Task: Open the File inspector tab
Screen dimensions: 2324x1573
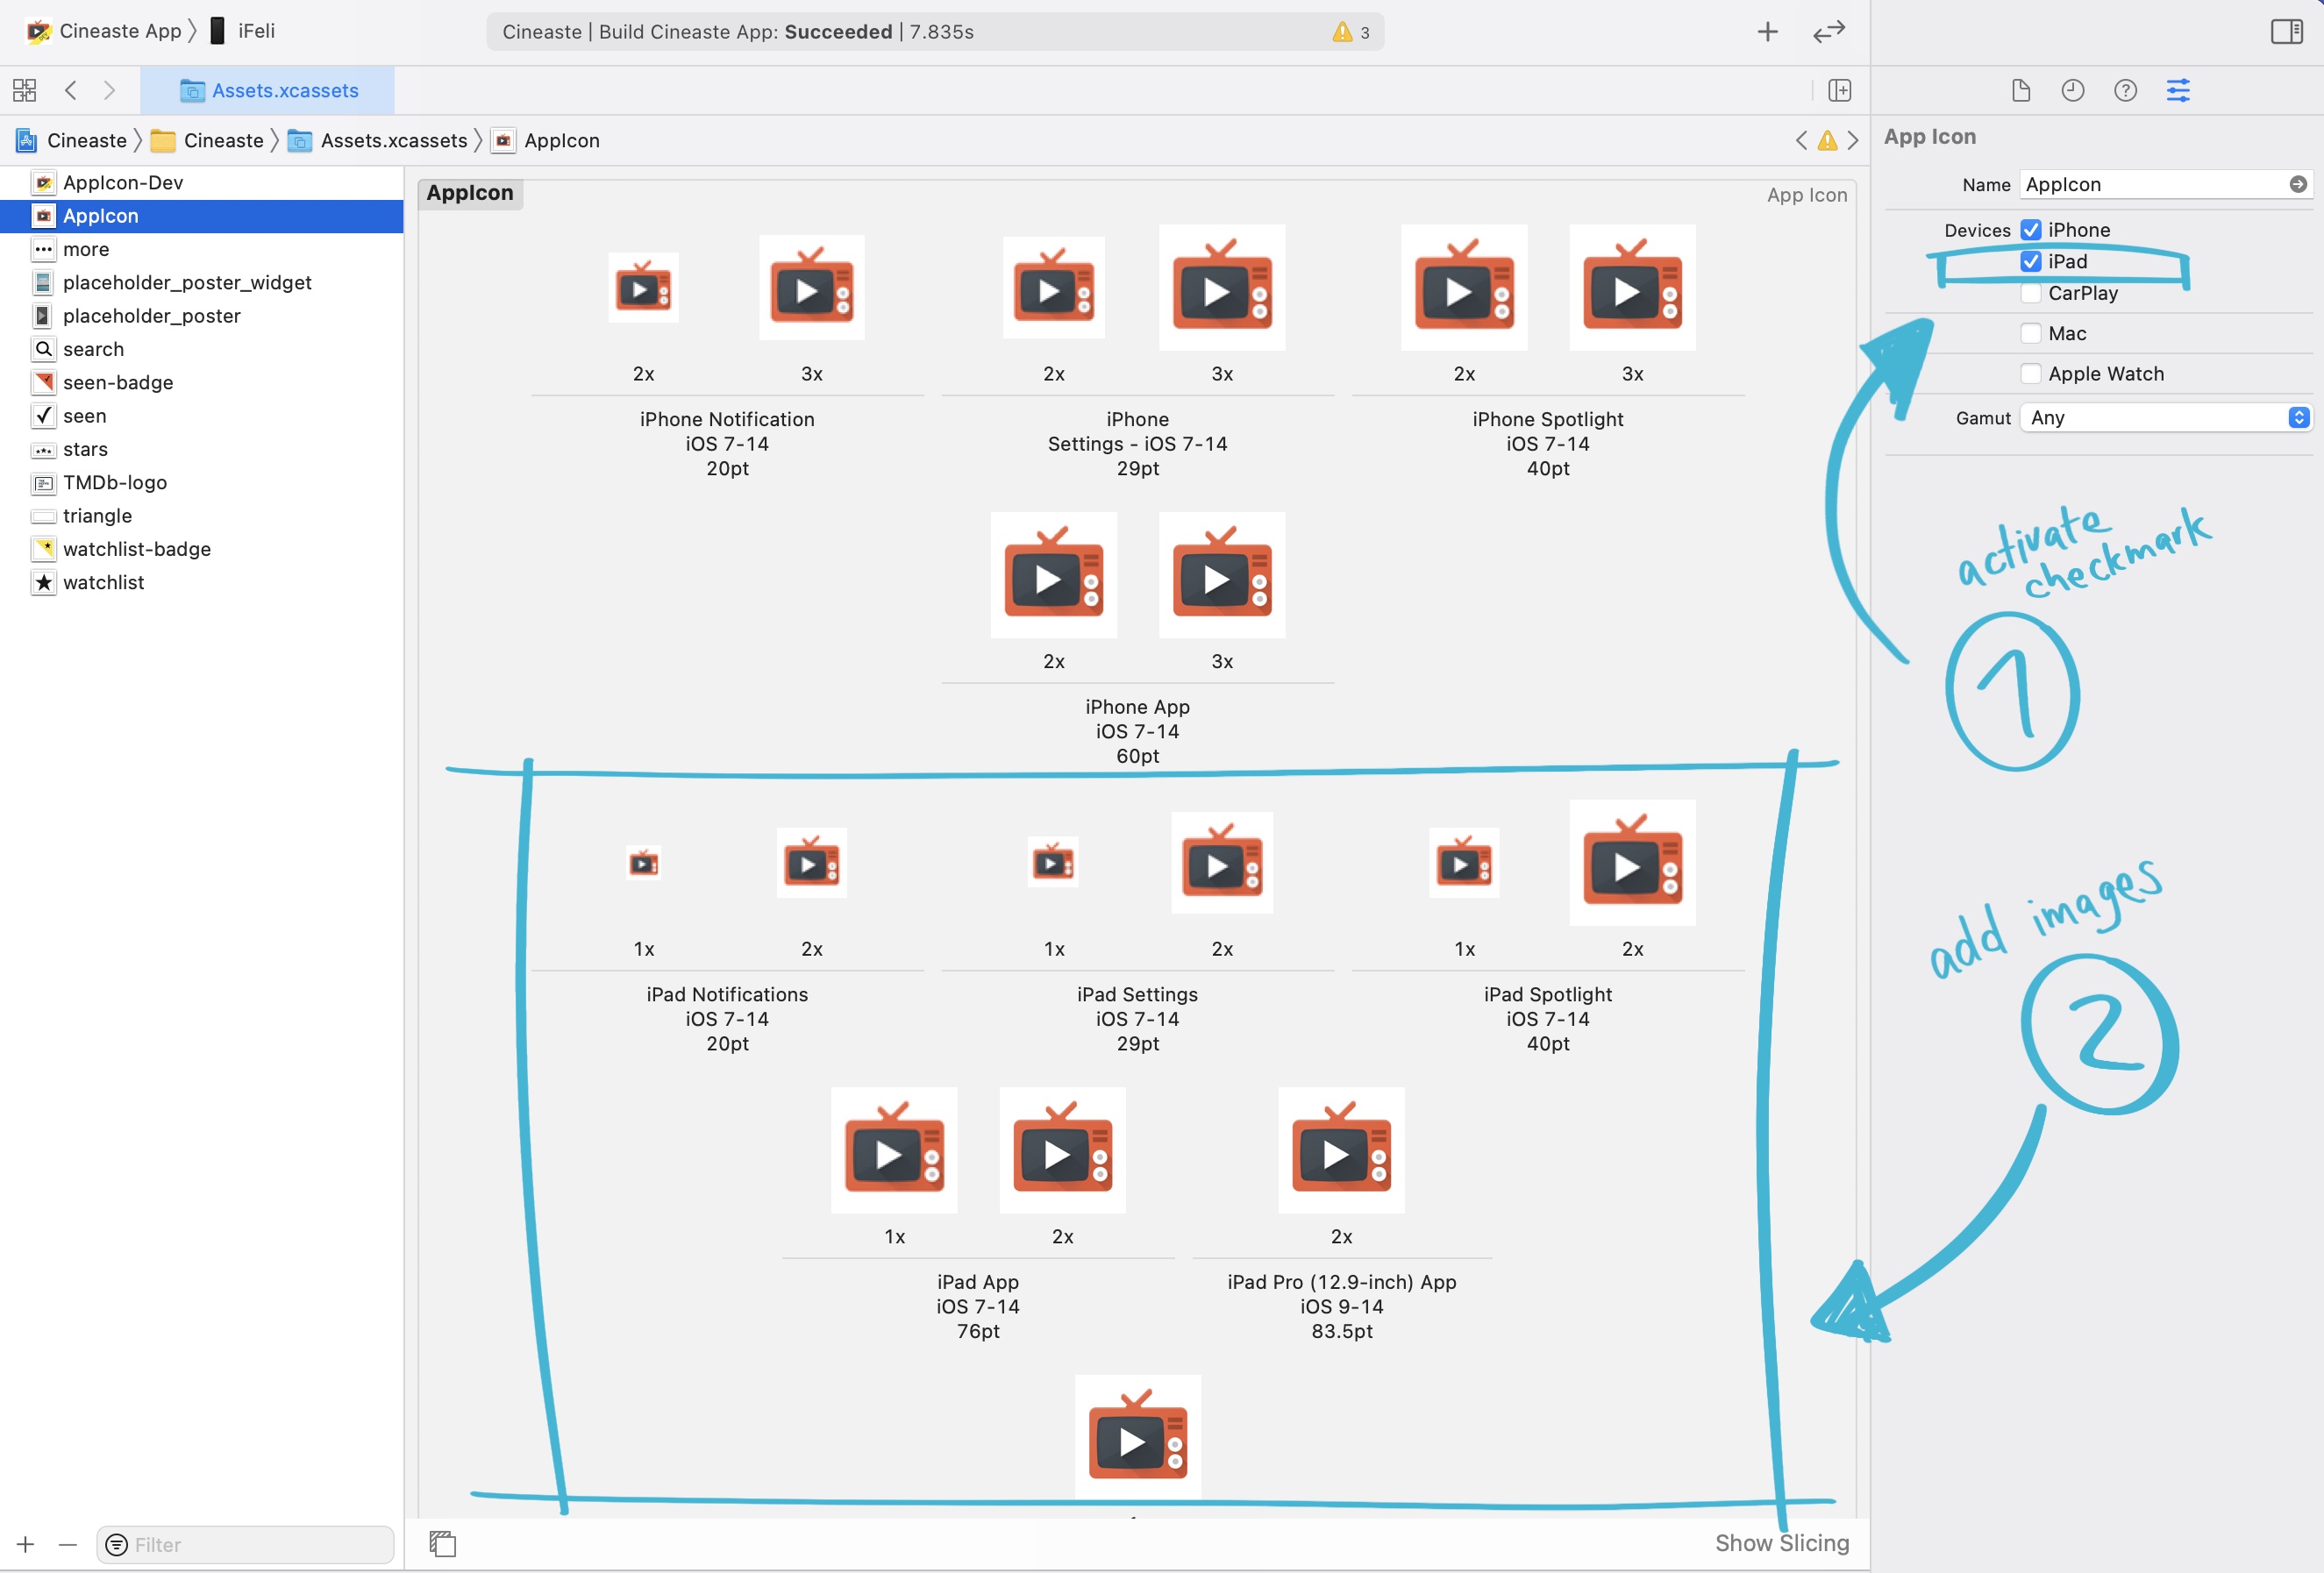Action: point(2020,91)
